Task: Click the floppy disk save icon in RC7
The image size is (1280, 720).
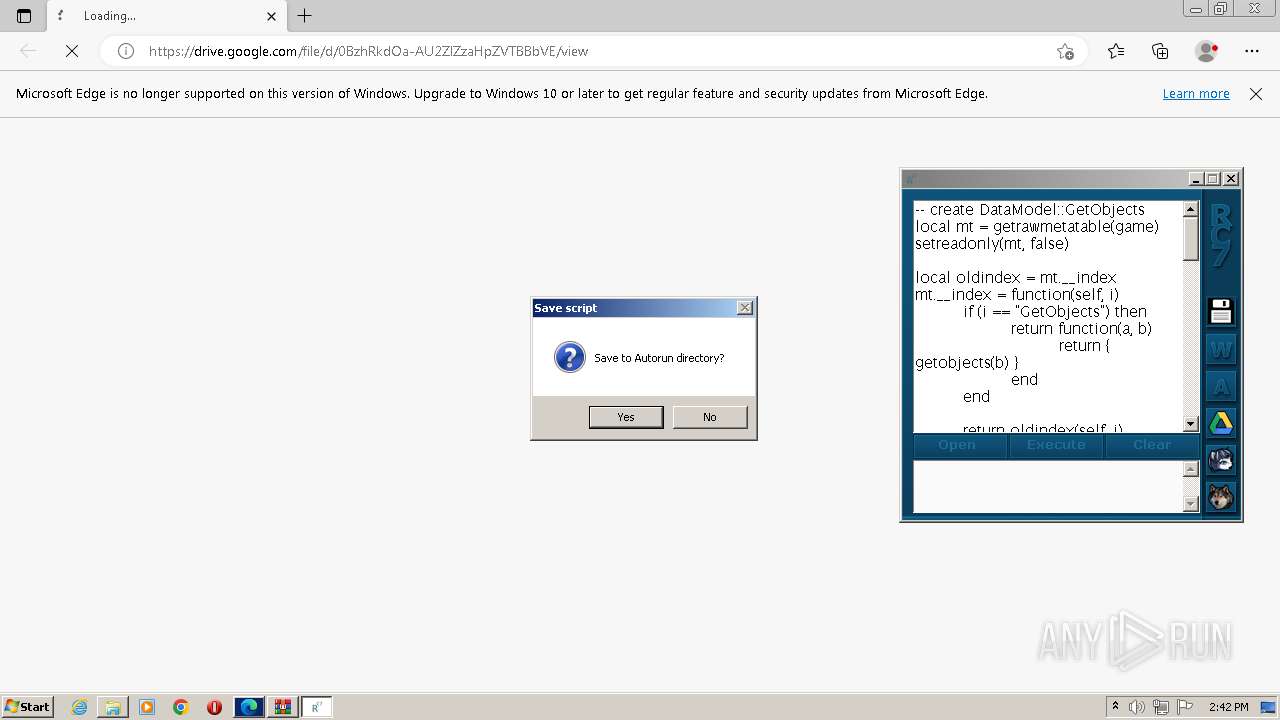Action: coord(1220,312)
